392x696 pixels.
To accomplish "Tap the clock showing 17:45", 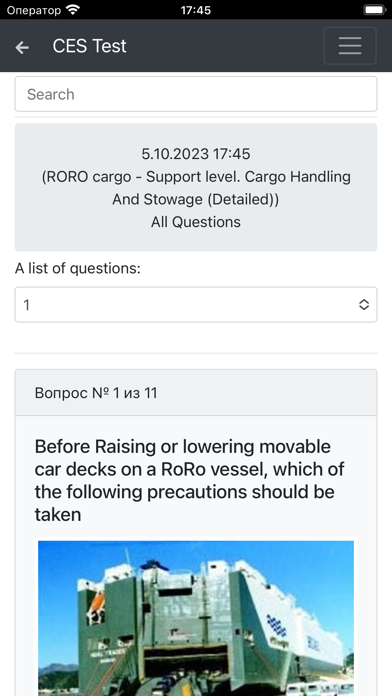I will pyautogui.click(x=196, y=10).
